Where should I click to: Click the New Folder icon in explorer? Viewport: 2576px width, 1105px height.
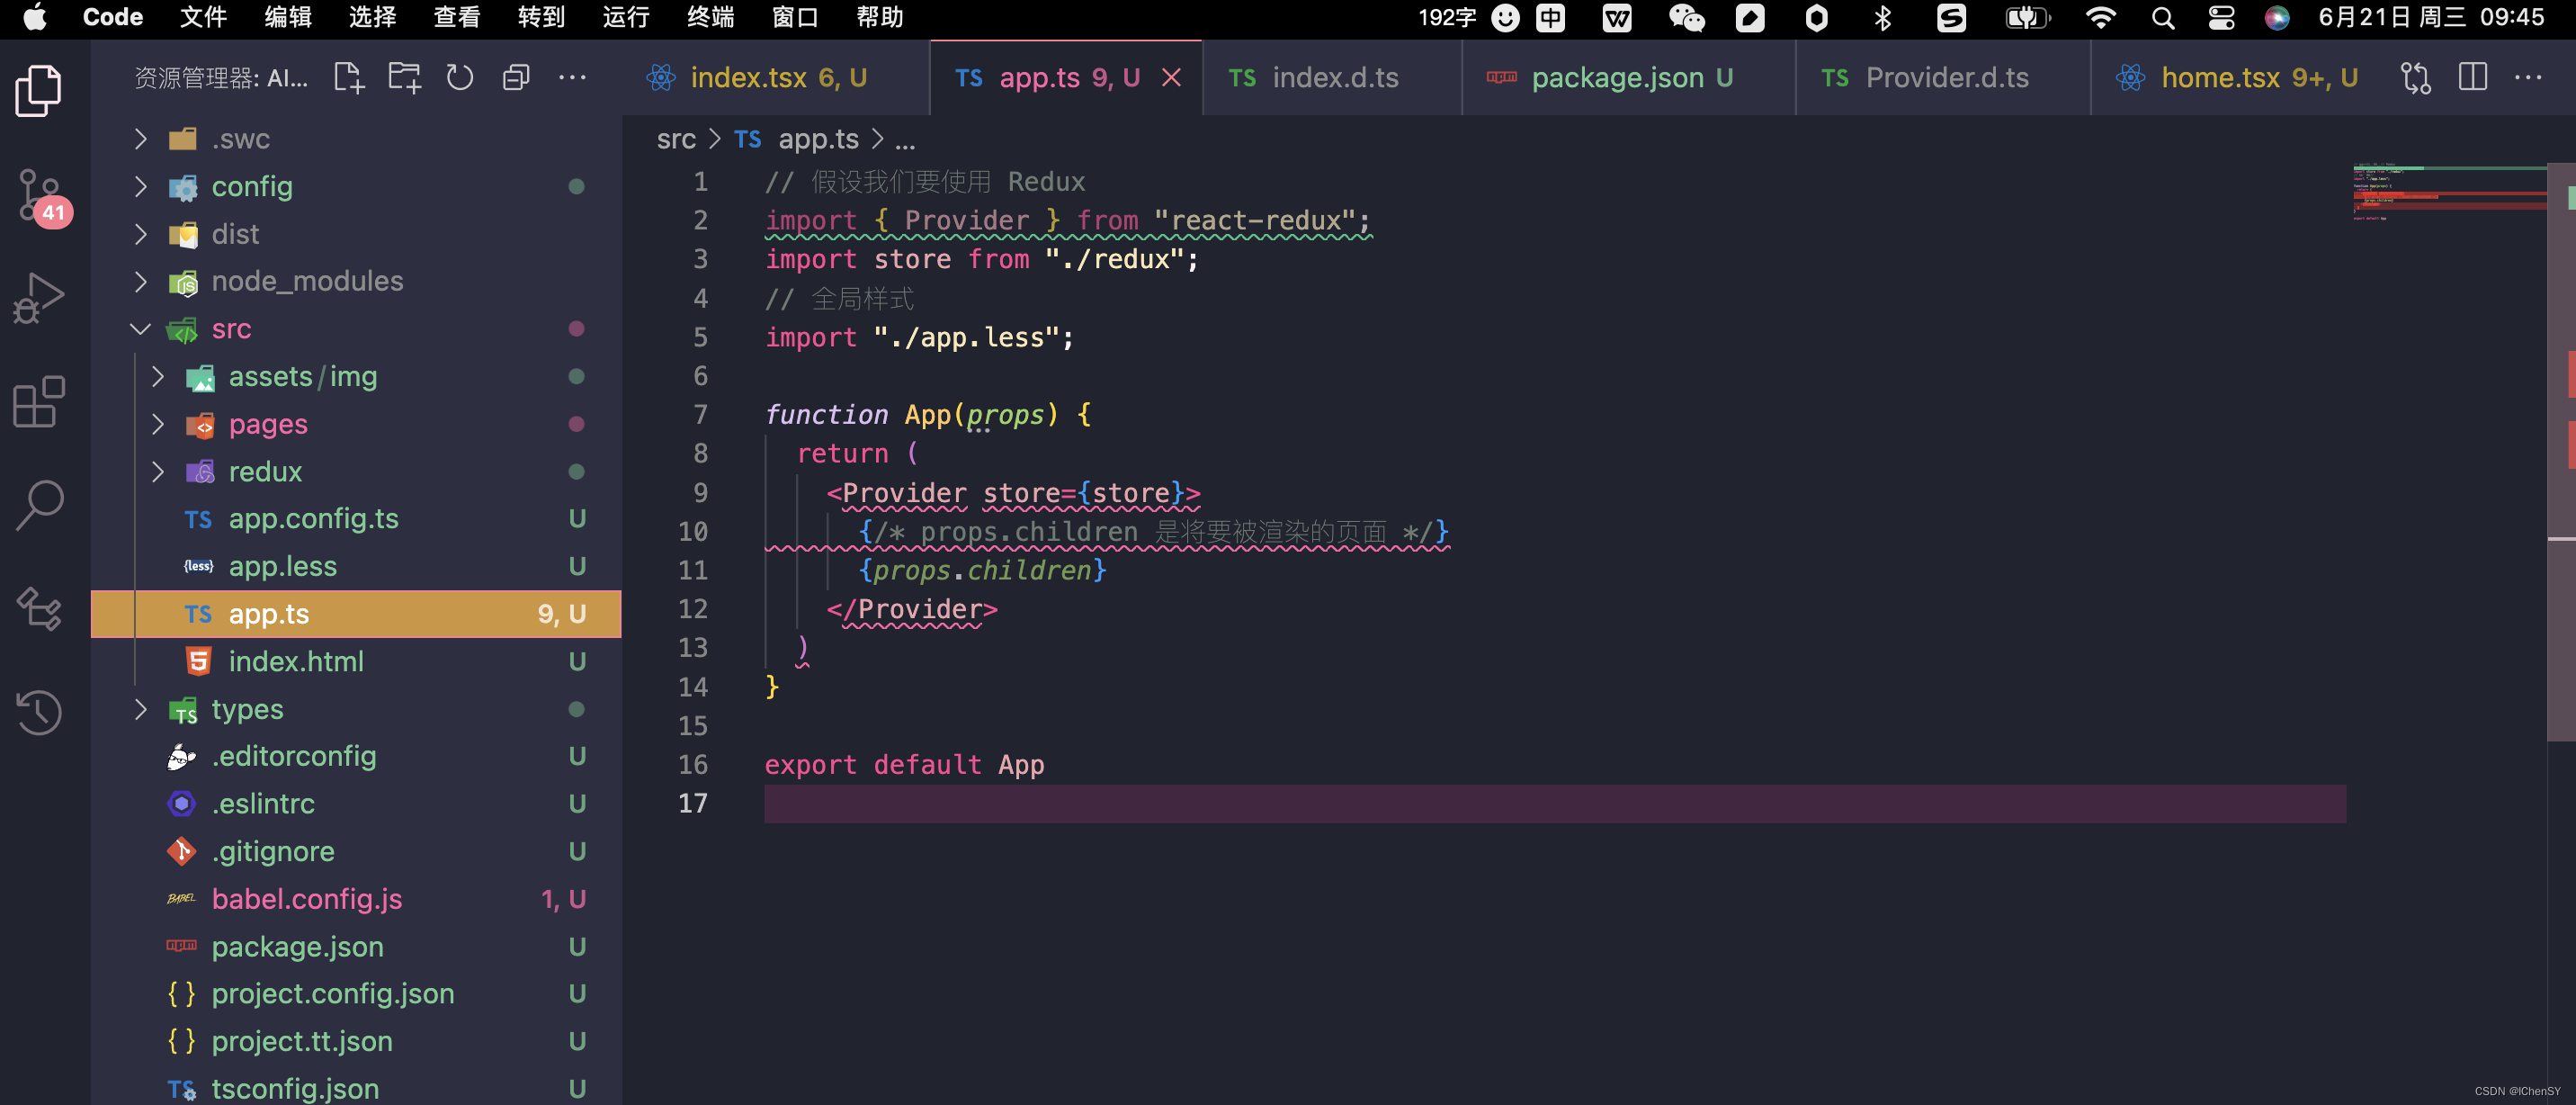click(404, 78)
